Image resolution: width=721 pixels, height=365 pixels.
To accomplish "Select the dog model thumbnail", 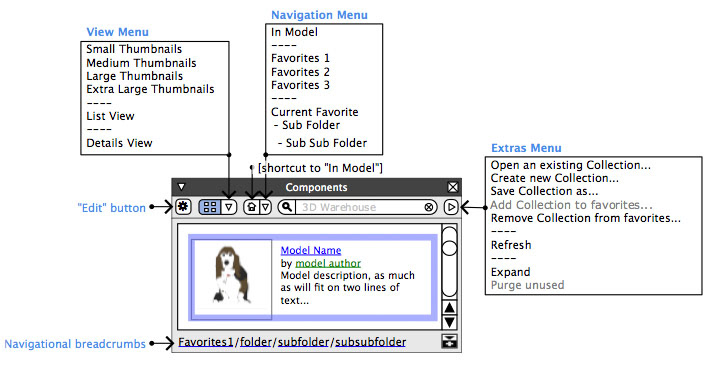I will [x=232, y=279].
